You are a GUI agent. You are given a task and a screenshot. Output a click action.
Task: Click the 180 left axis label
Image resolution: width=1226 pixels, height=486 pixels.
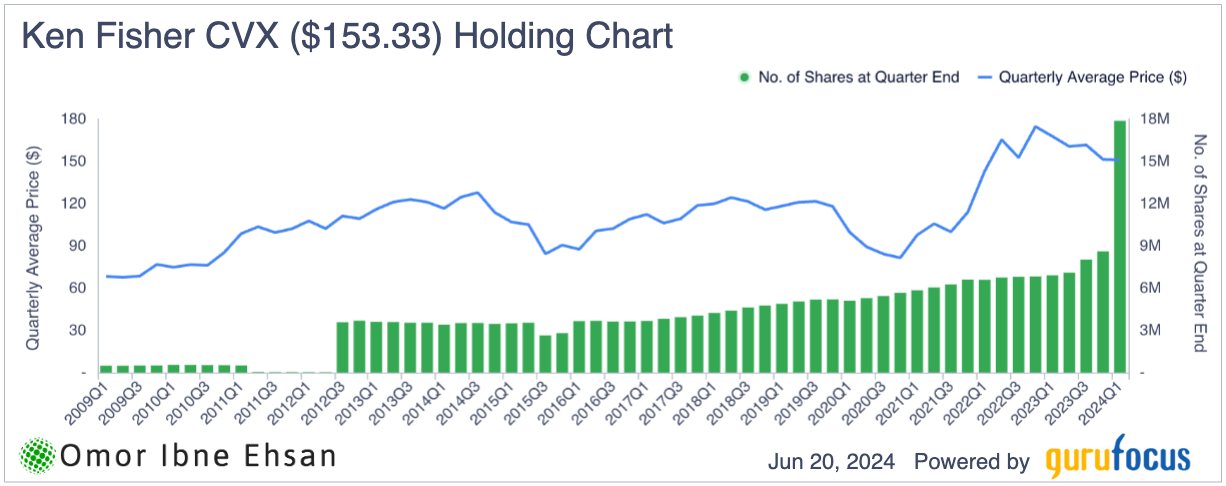(74, 119)
